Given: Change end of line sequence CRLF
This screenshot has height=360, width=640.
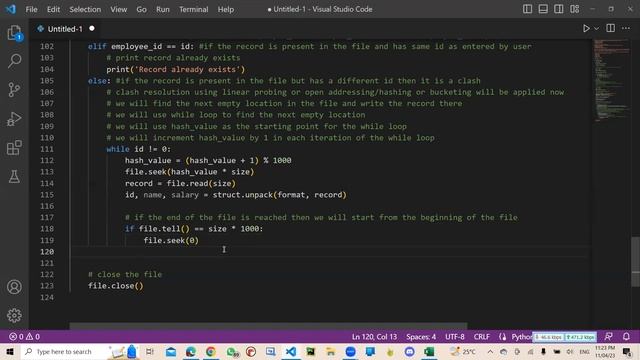Looking at the screenshot, I should pos(482,337).
